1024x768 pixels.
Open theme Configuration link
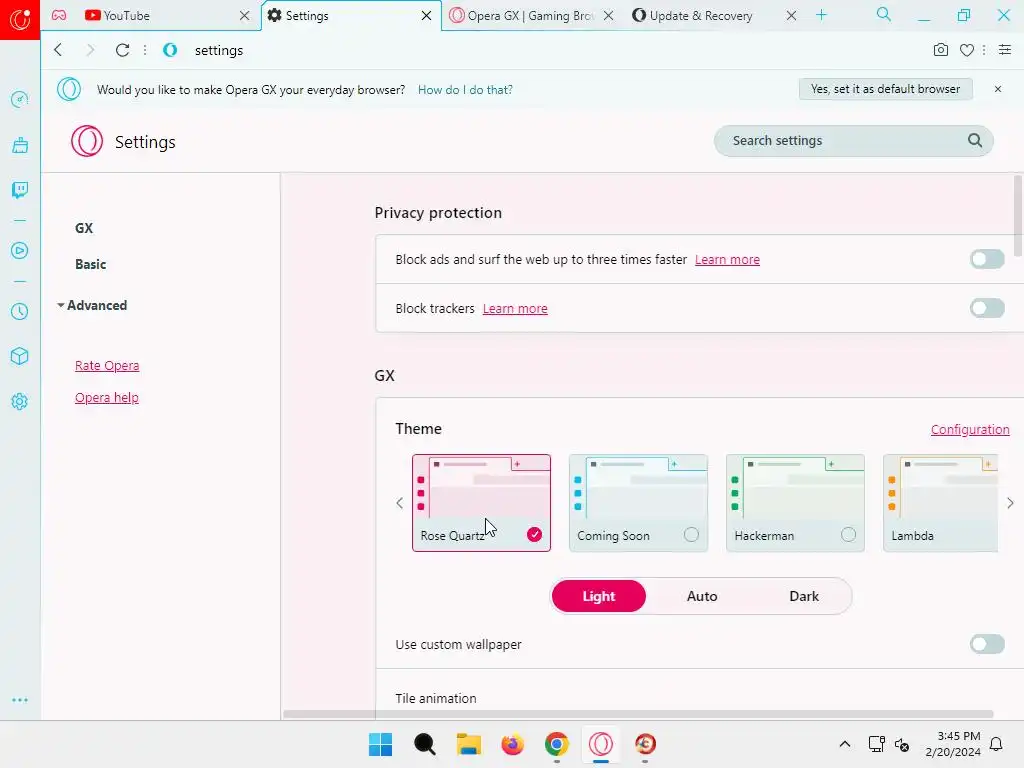click(x=970, y=429)
